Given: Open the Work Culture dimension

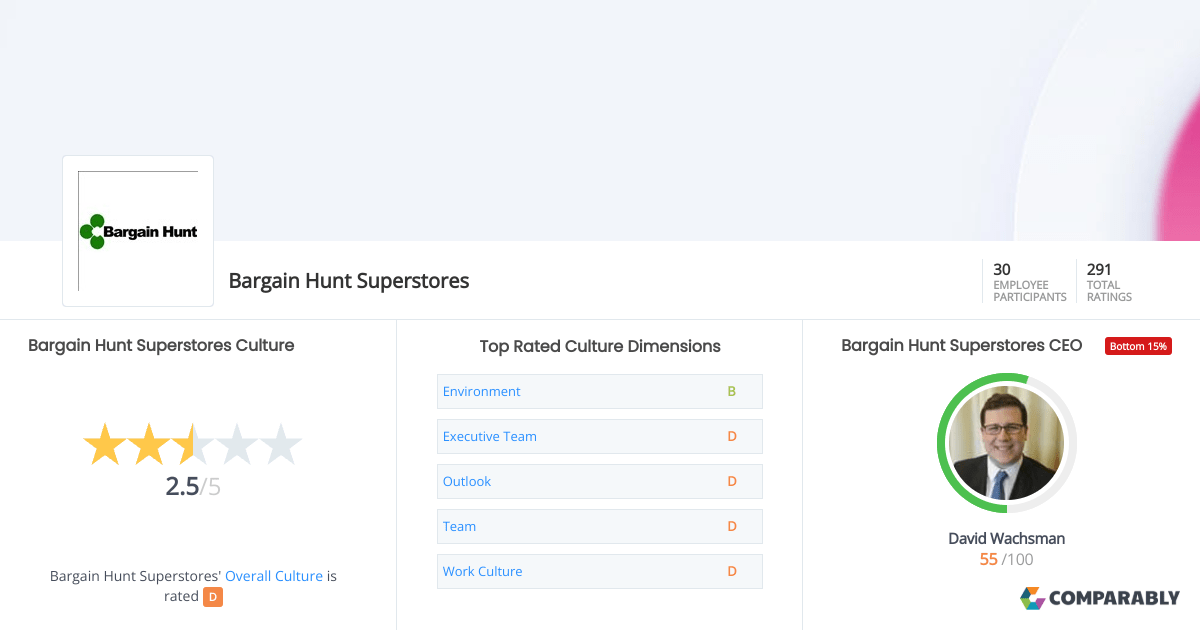Looking at the screenshot, I should pos(482,571).
